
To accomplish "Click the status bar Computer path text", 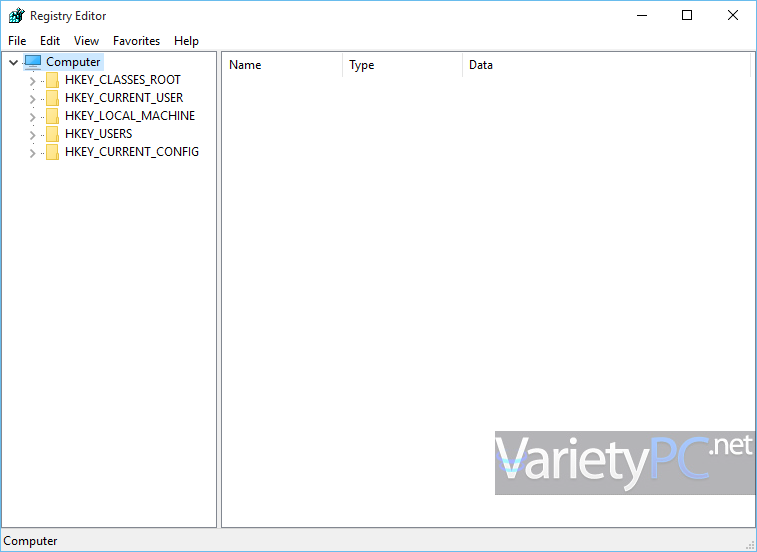I will (x=30, y=541).
